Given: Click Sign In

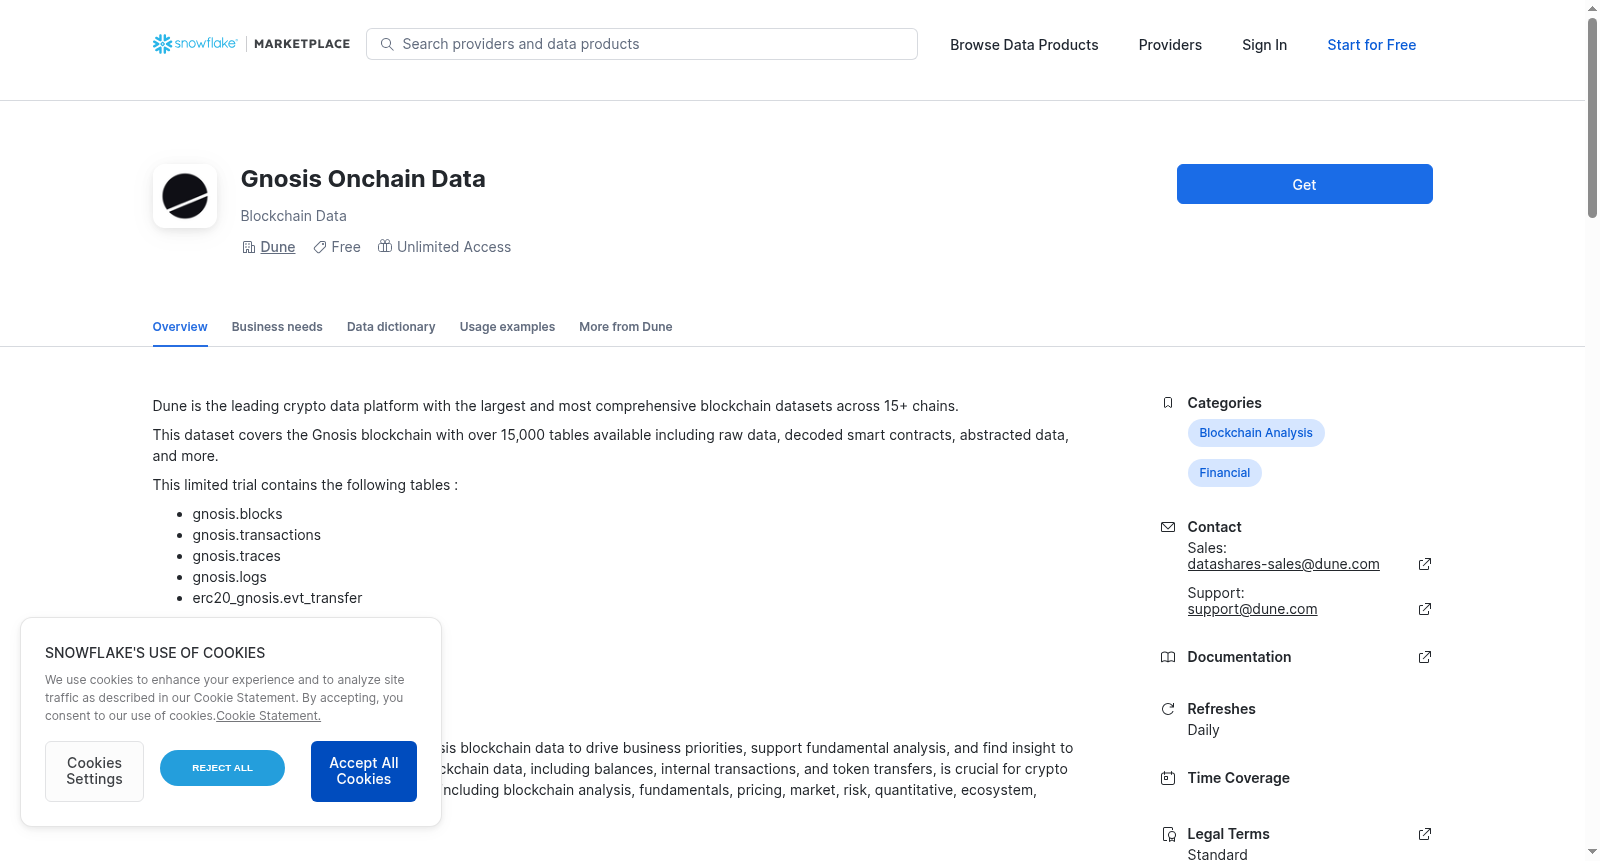Looking at the screenshot, I should (x=1264, y=45).
